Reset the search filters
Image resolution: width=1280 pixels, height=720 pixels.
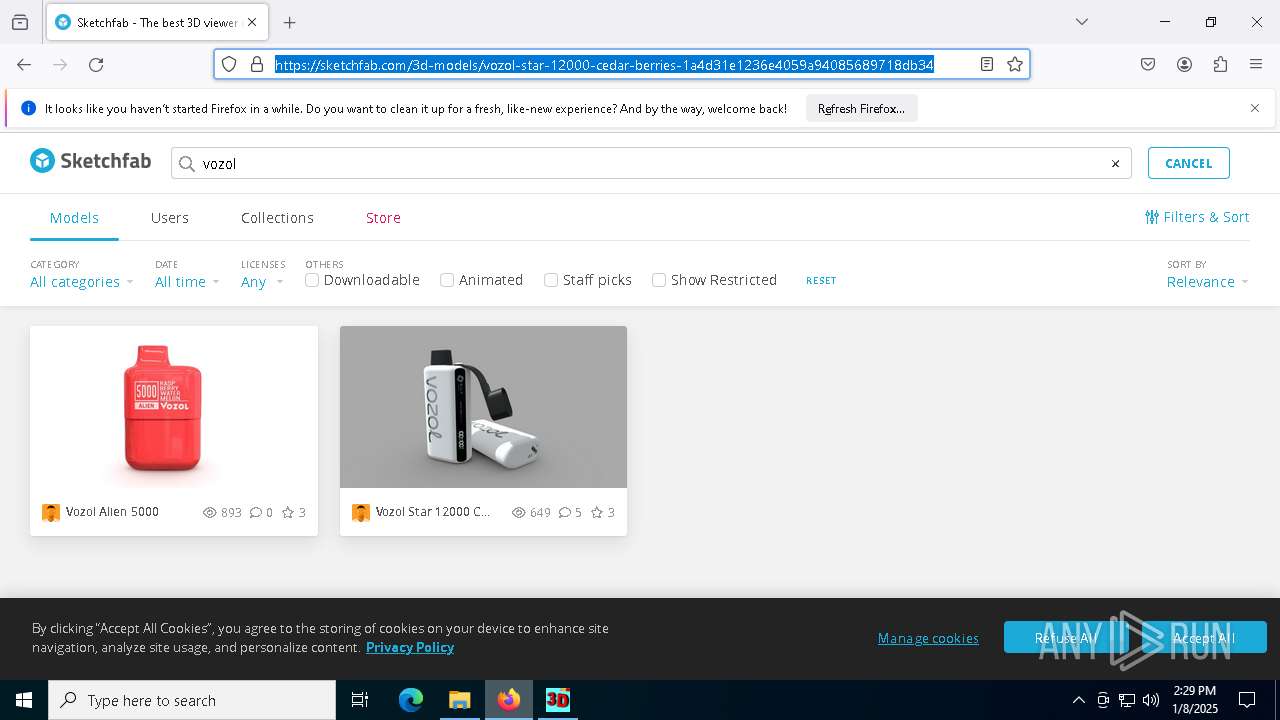tap(821, 281)
